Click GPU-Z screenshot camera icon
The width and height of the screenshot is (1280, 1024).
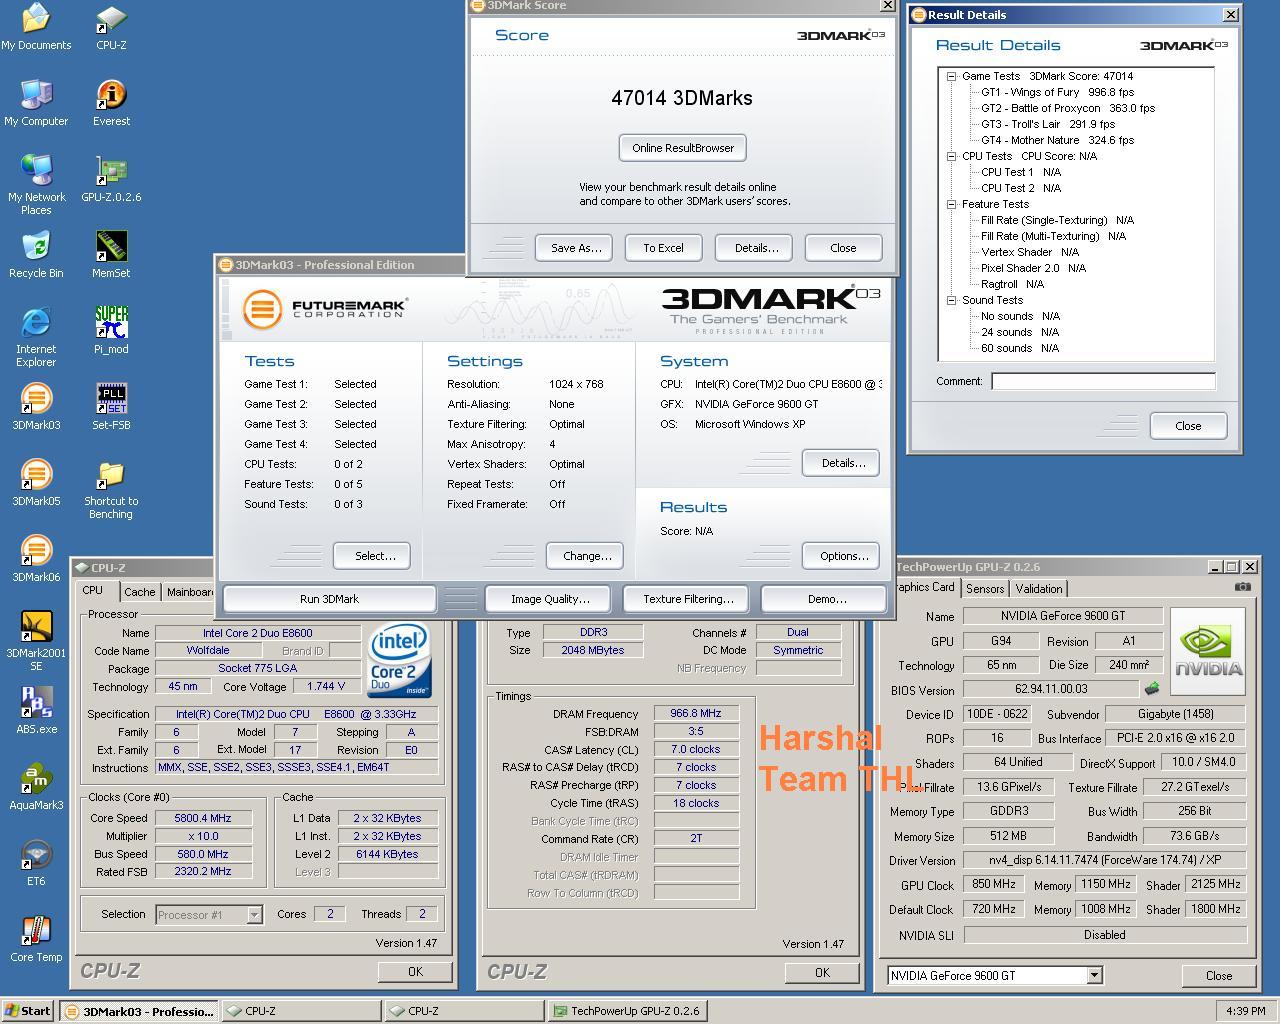tap(1242, 587)
